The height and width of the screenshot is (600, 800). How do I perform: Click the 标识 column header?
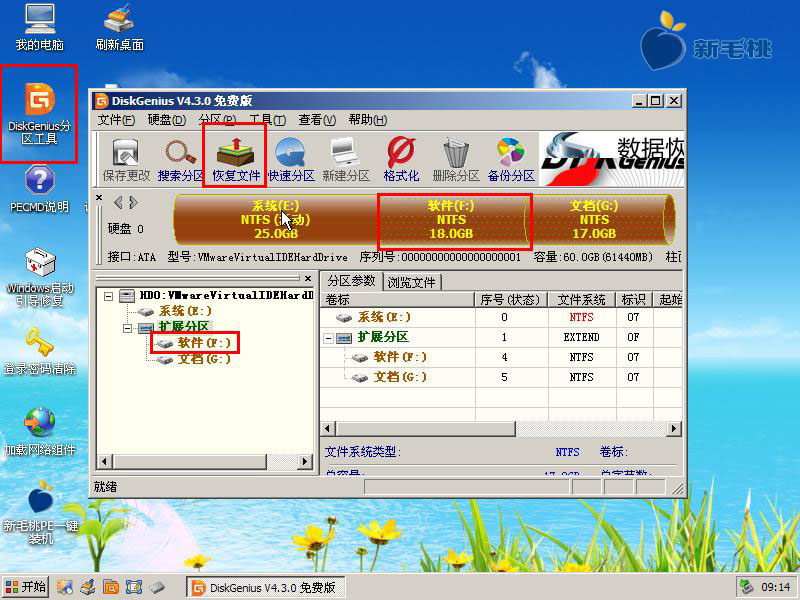pos(634,299)
